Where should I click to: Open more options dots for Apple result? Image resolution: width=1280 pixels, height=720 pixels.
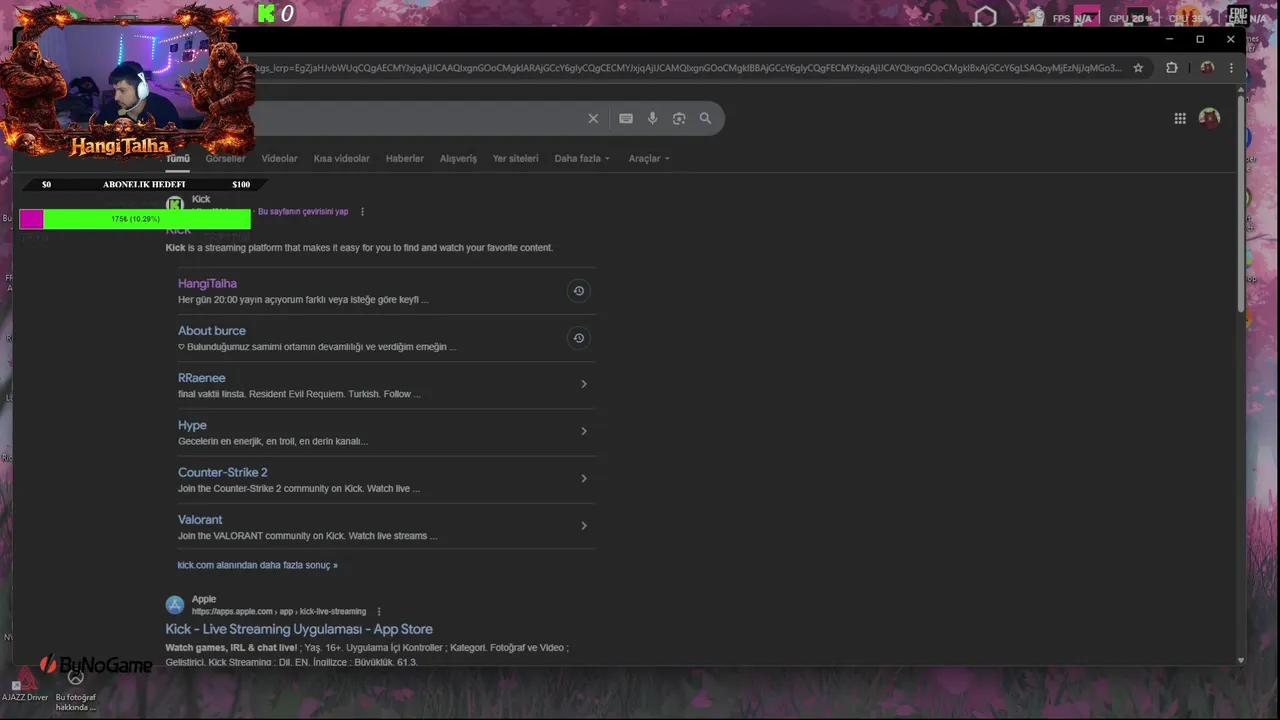pyautogui.click(x=378, y=611)
